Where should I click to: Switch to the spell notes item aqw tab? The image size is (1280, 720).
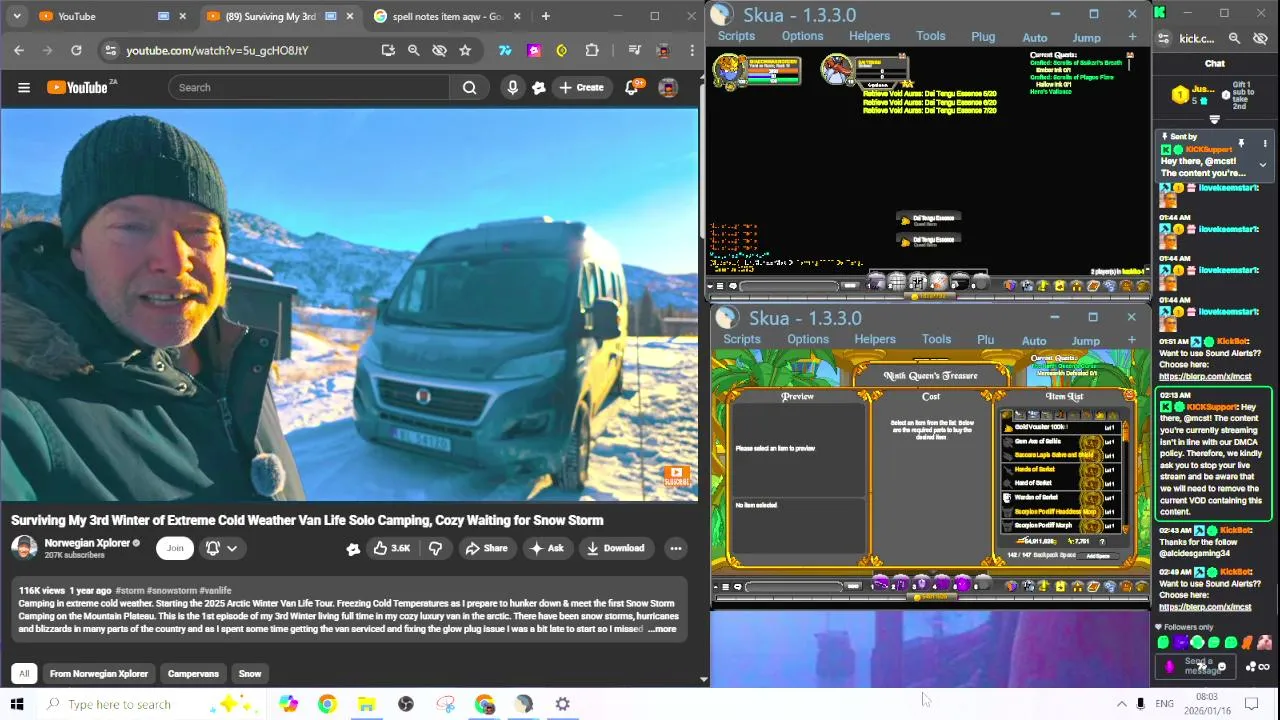[x=445, y=16]
